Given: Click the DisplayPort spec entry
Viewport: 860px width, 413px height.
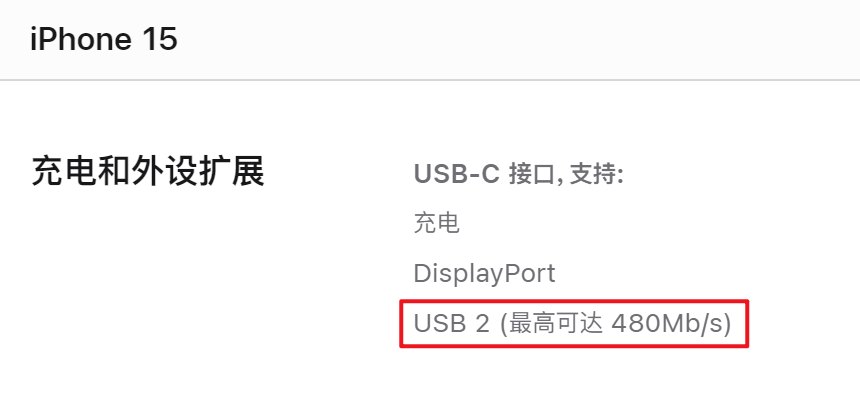Looking at the screenshot, I should point(484,273).
